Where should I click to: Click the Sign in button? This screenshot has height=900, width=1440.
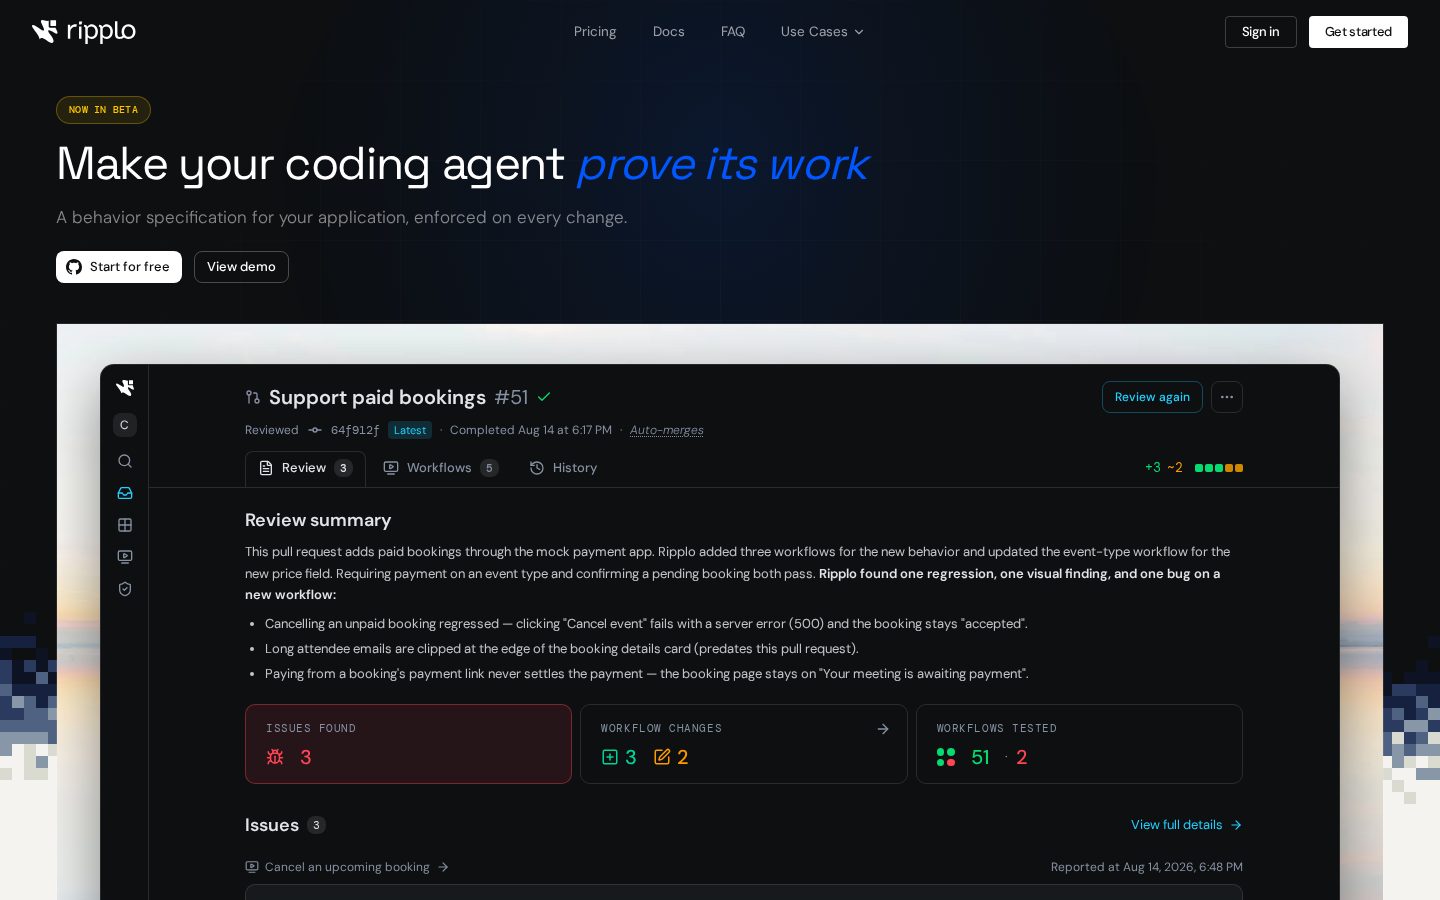(x=1260, y=32)
